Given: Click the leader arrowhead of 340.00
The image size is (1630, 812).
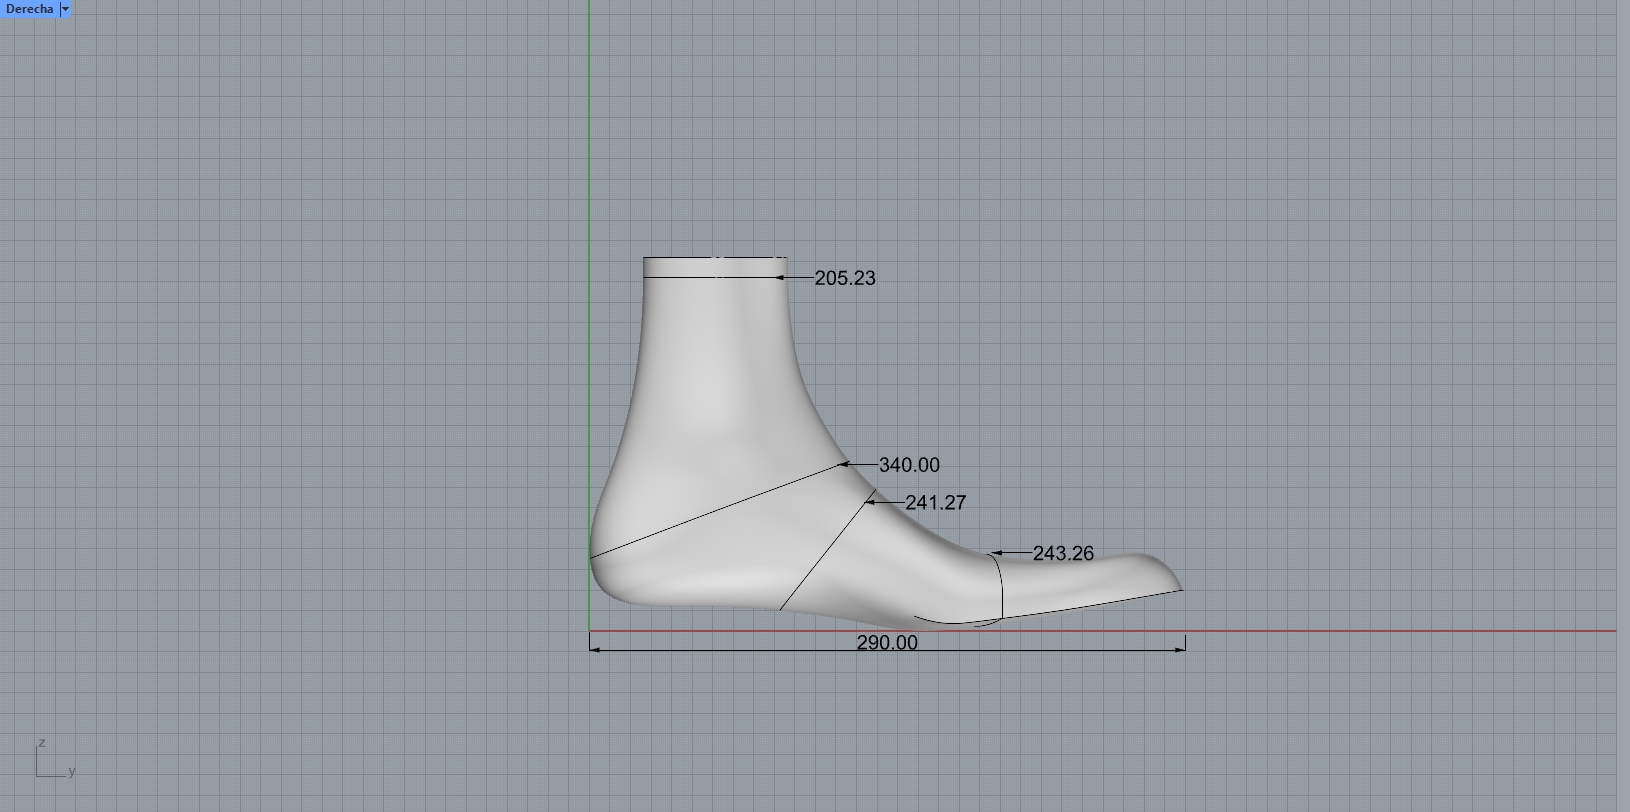Looking at the screenshot, I should pyautogui.click(x=845, y=464).
